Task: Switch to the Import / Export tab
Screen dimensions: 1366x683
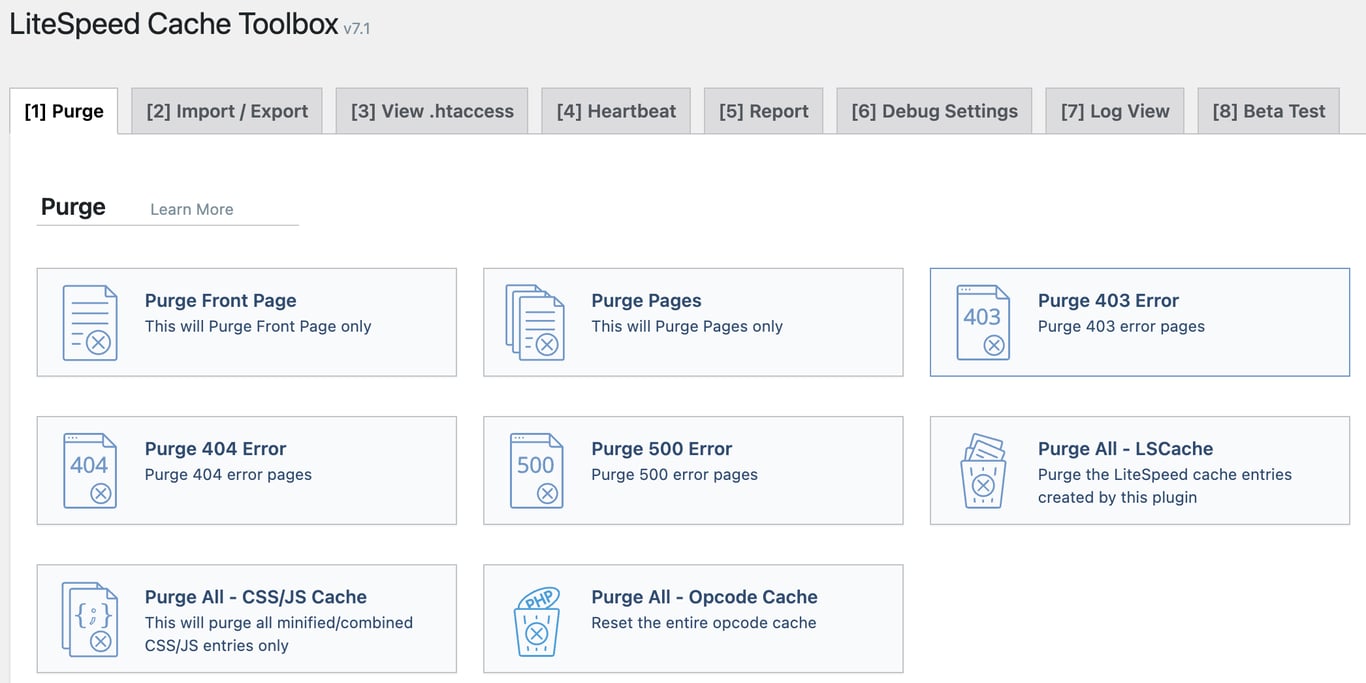Action: (226, 110)
